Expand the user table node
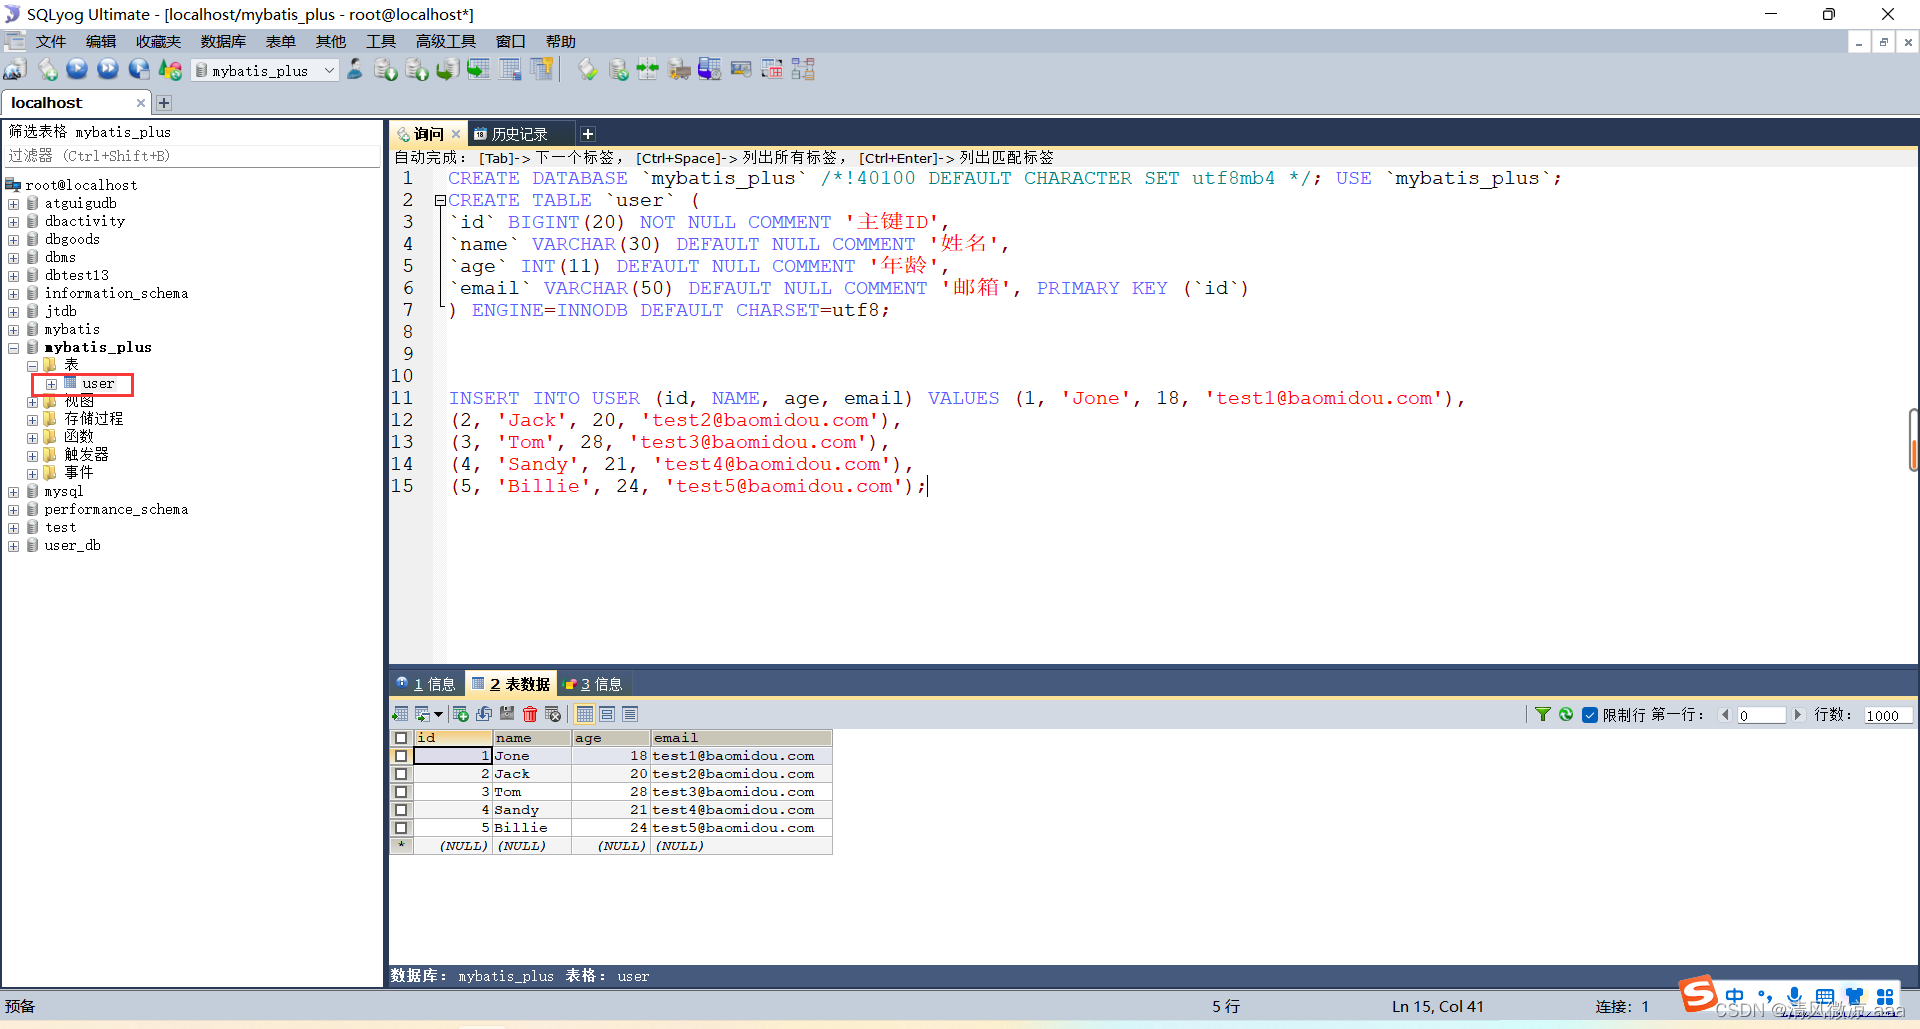Viewport: 1920px width, 1029px height. [51, 384]
